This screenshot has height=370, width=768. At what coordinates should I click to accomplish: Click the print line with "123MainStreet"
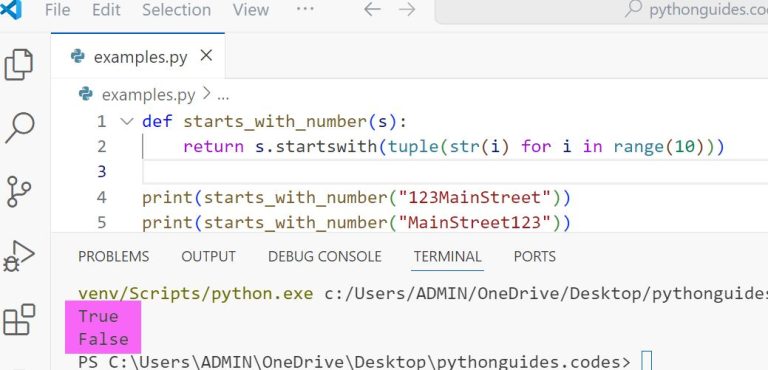click(357, 197)
